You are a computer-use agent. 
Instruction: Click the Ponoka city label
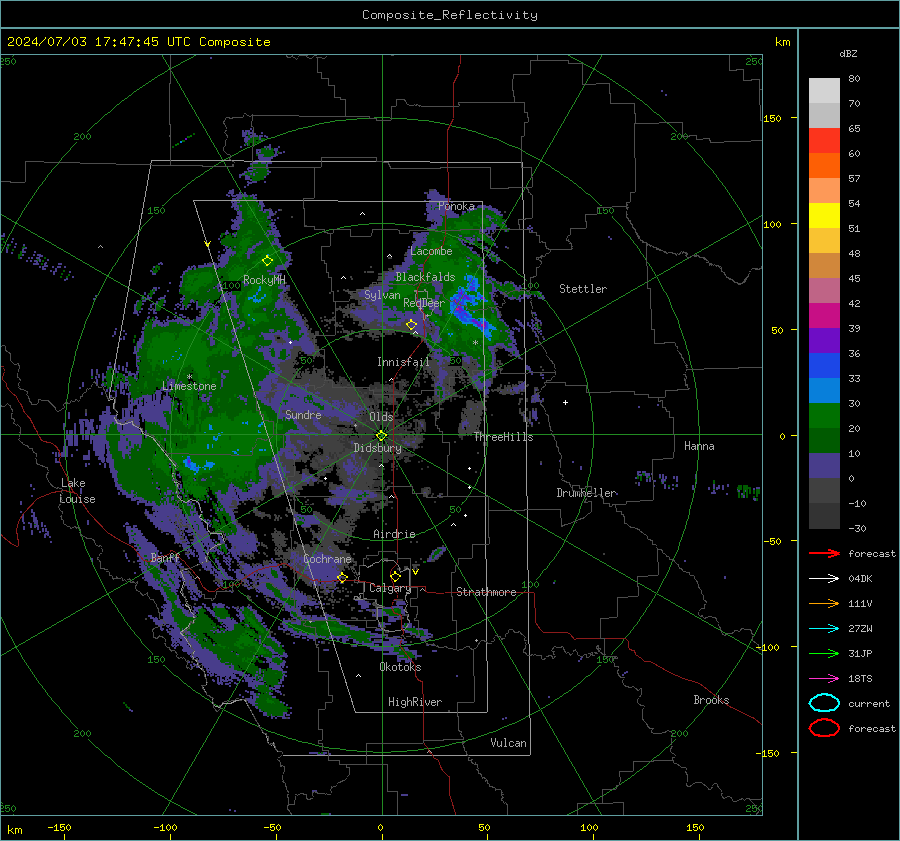(456, 206)
